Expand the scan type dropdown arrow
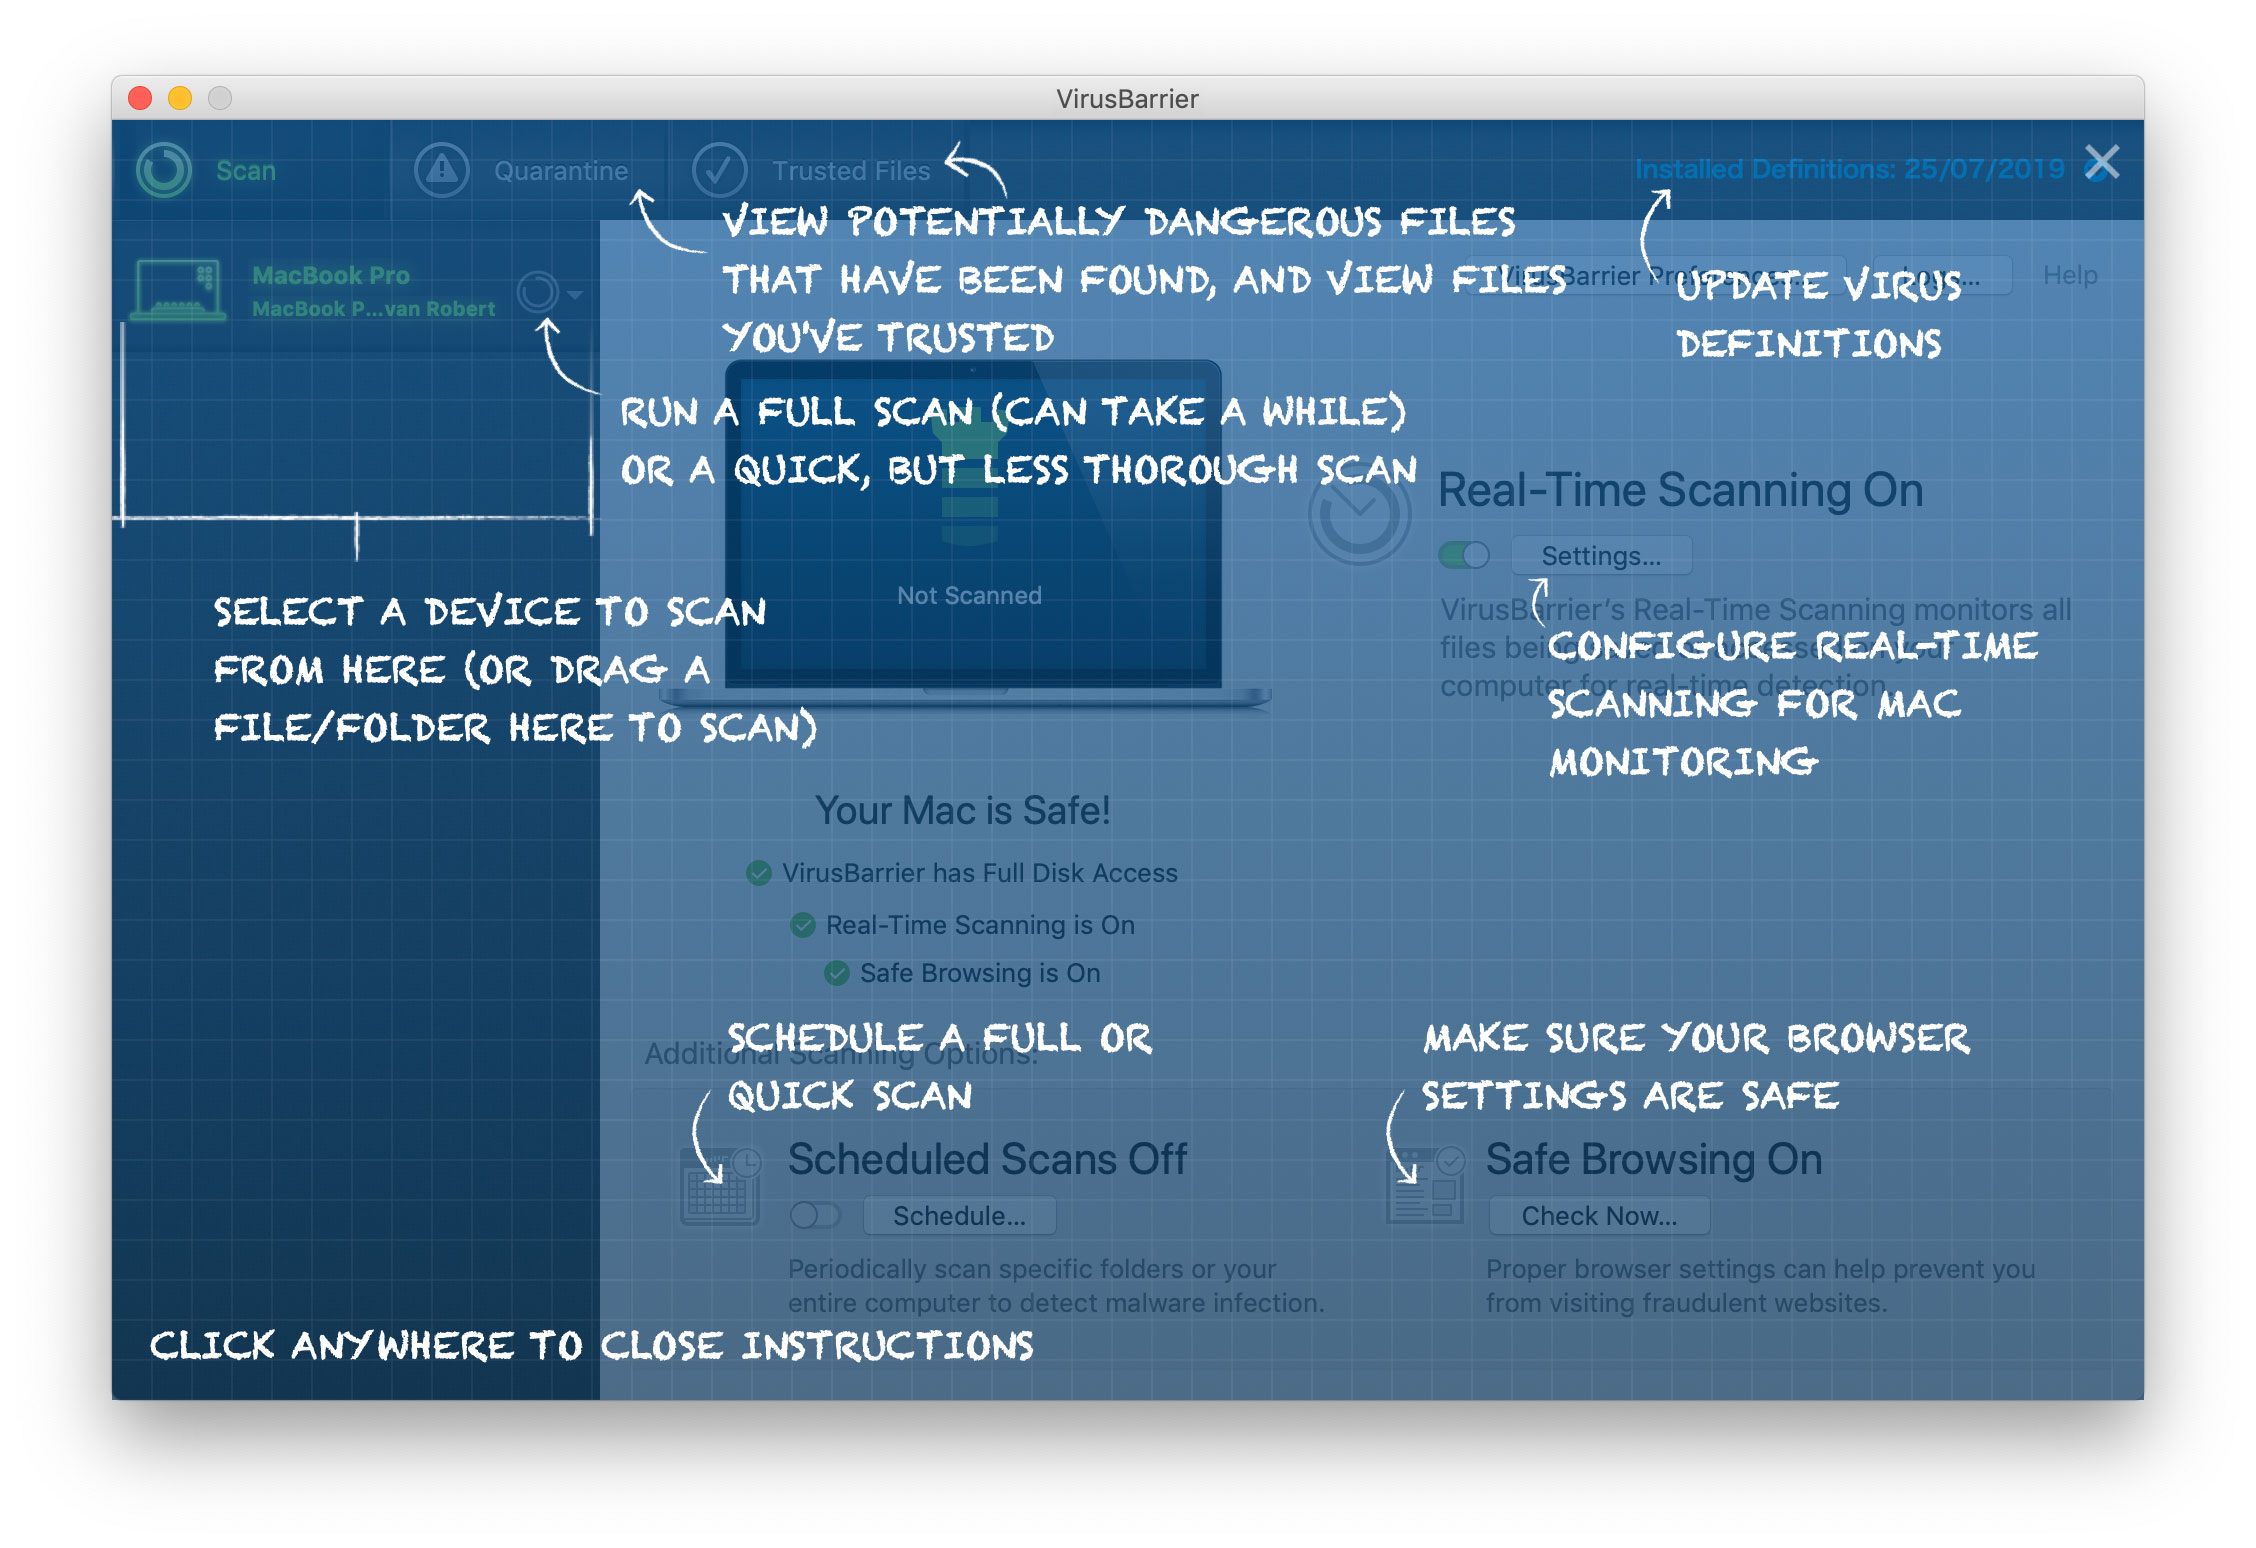 pos(575,294)
